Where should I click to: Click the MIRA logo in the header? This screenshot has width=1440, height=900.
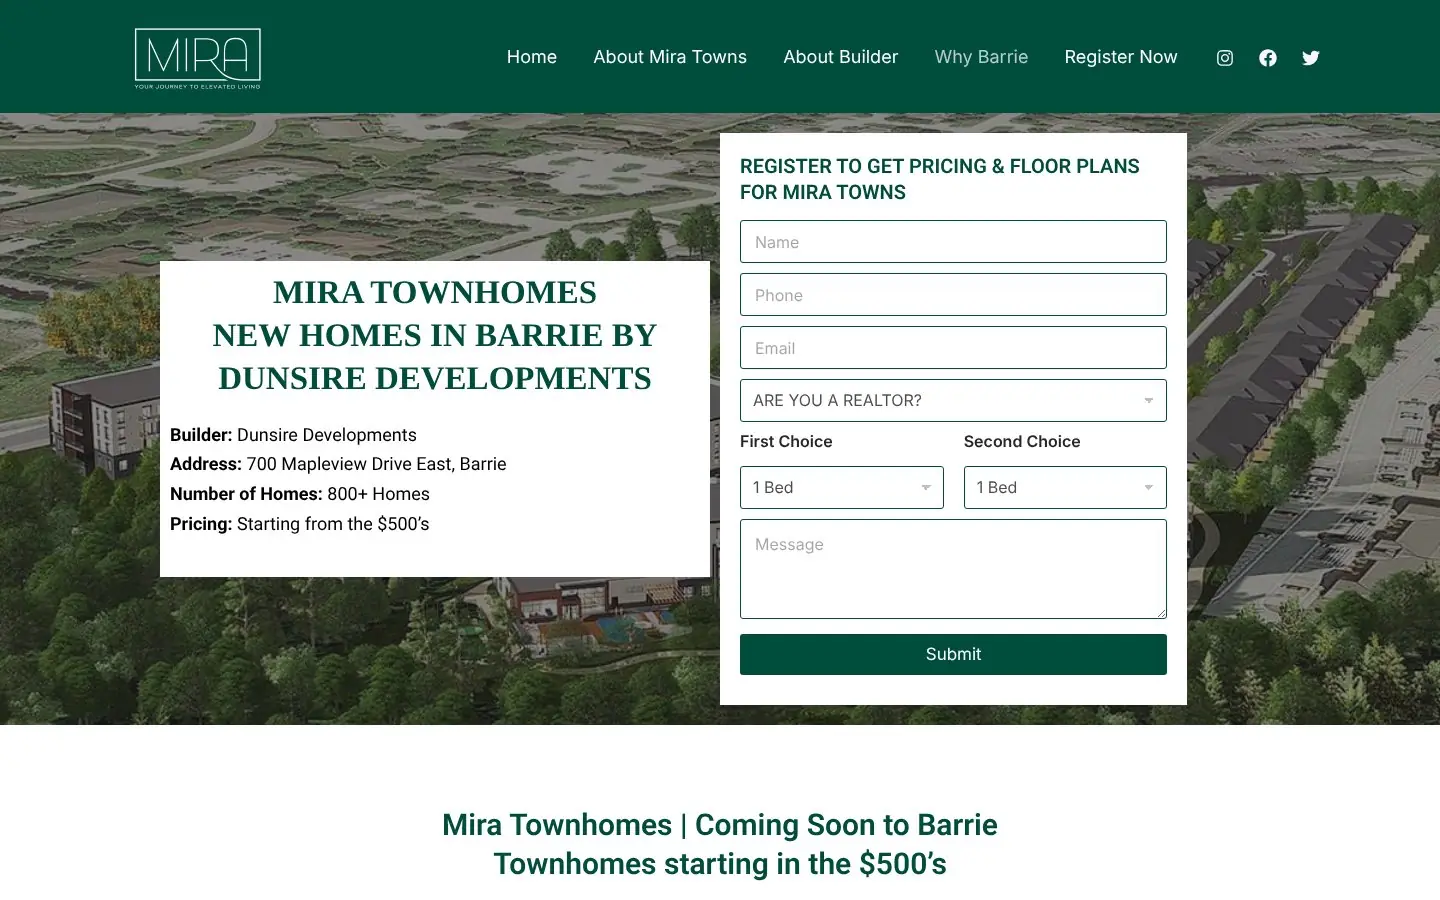198,58
